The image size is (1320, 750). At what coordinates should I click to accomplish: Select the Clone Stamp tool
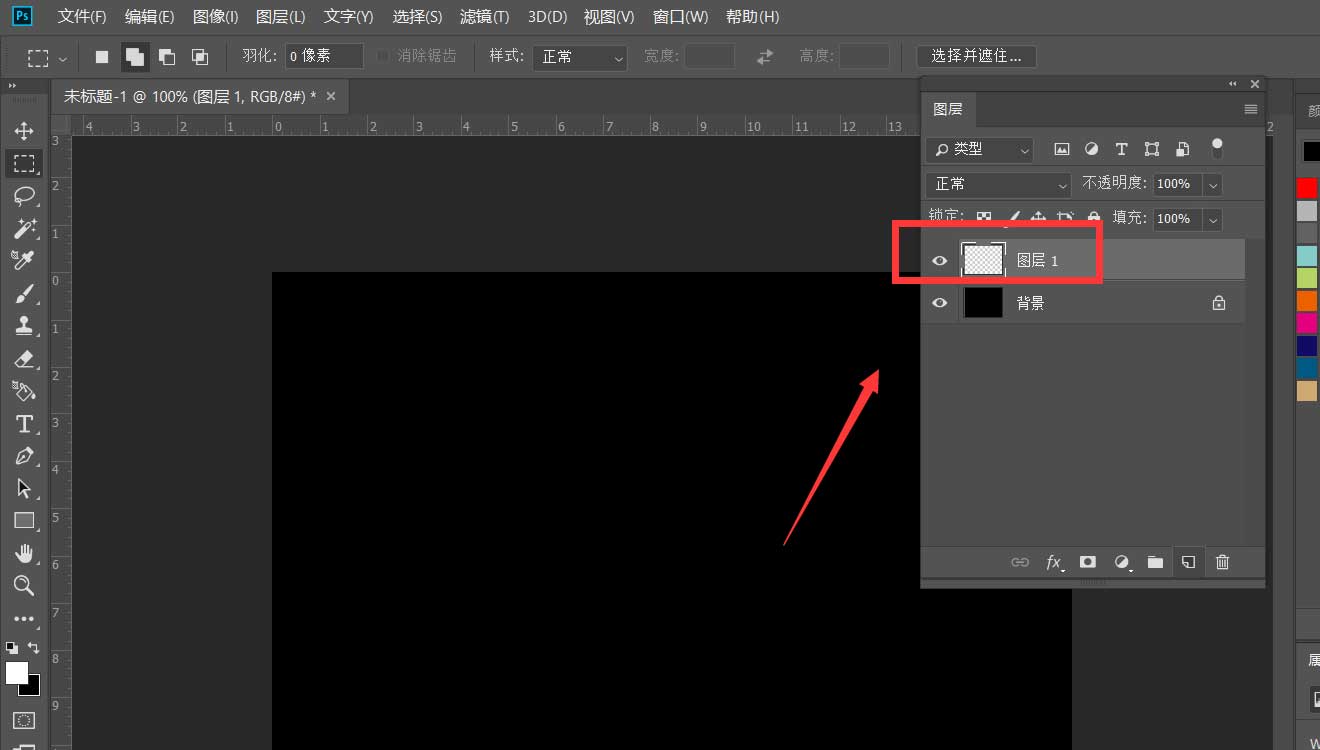pos(24,325)
